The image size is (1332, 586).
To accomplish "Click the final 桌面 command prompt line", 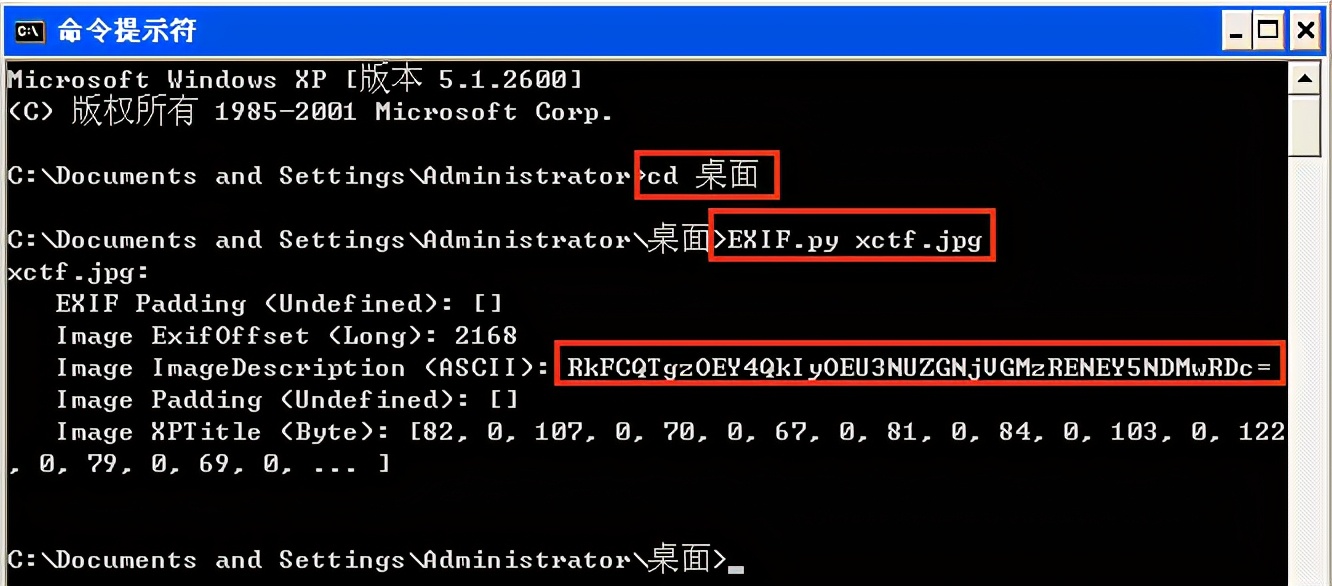I will [x=360, y=560].
